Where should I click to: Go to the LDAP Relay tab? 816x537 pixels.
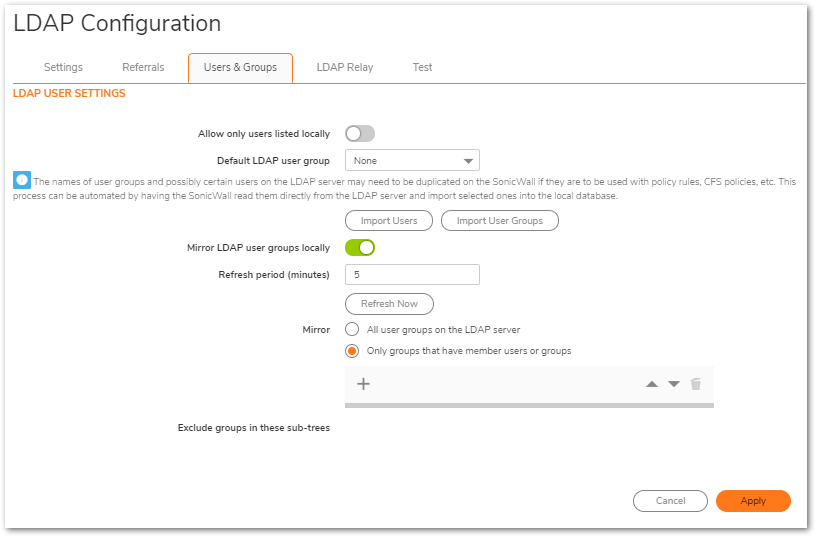[x=345, y=67]
